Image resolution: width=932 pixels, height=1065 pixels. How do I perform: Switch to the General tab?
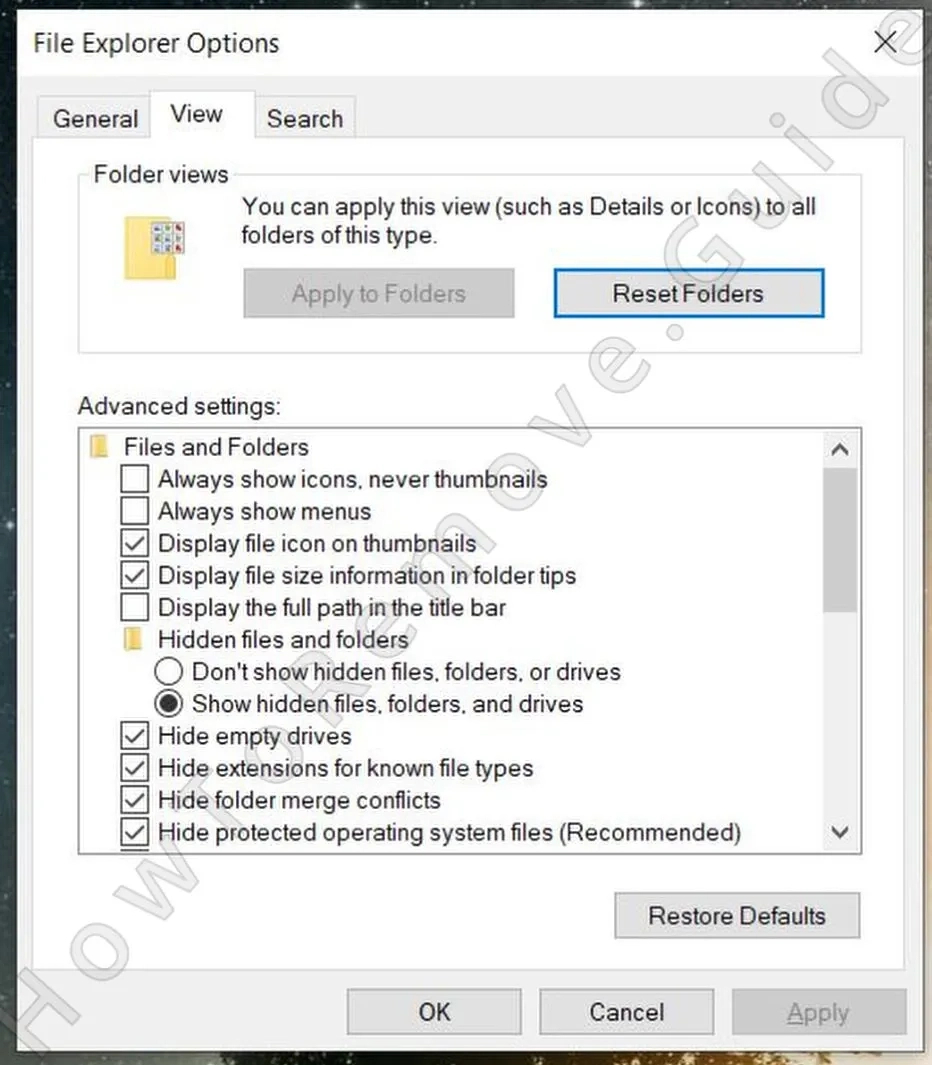click(x=95, y=119)
